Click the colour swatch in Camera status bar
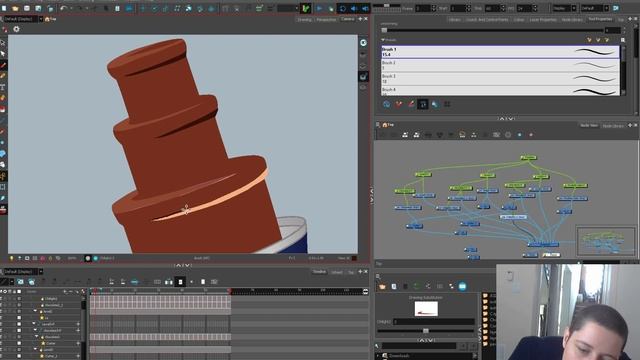 coord(354,258)
